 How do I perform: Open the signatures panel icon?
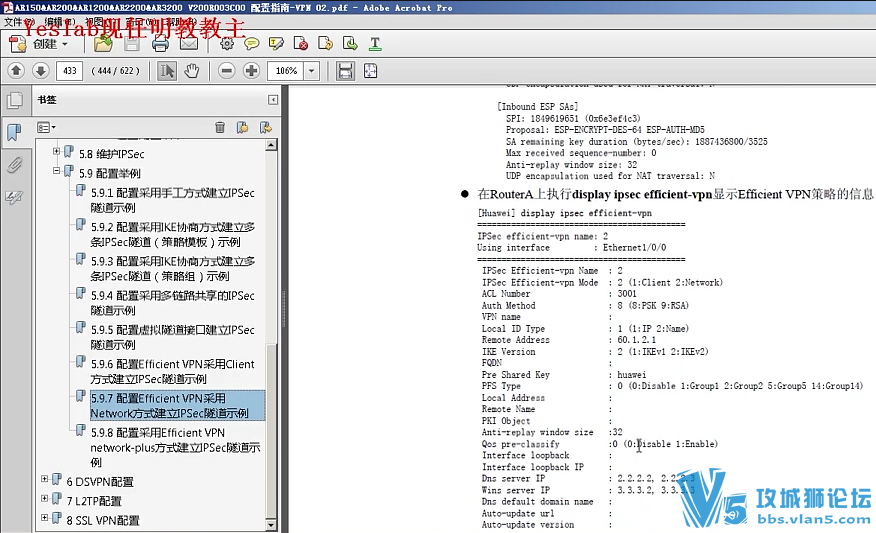[14, 197]
